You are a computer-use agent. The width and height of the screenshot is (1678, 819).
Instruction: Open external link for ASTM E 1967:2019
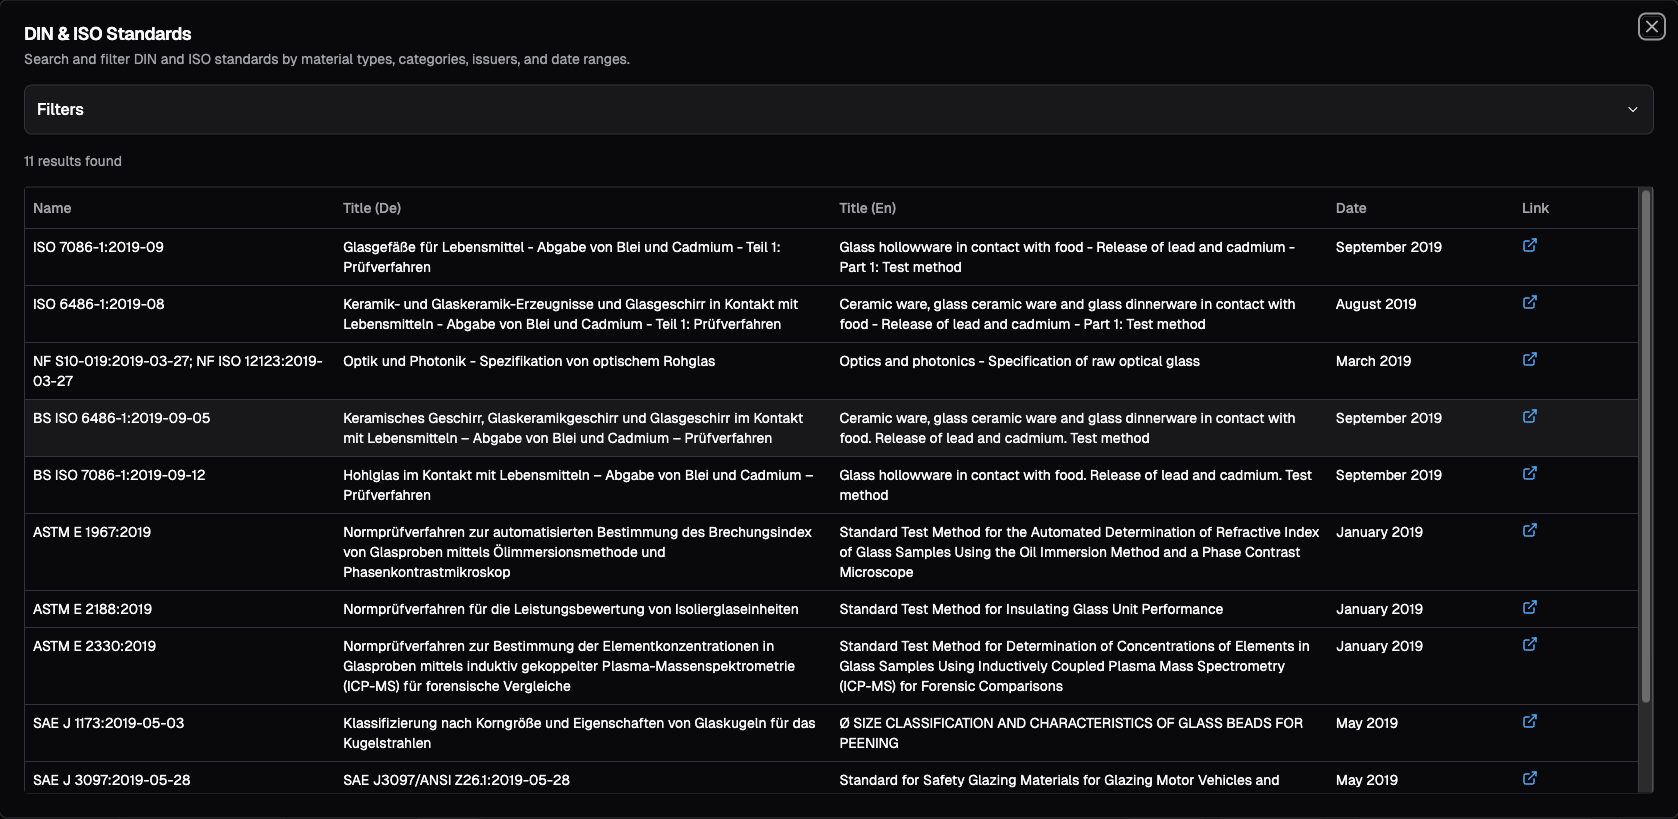tap(1529, 530)
